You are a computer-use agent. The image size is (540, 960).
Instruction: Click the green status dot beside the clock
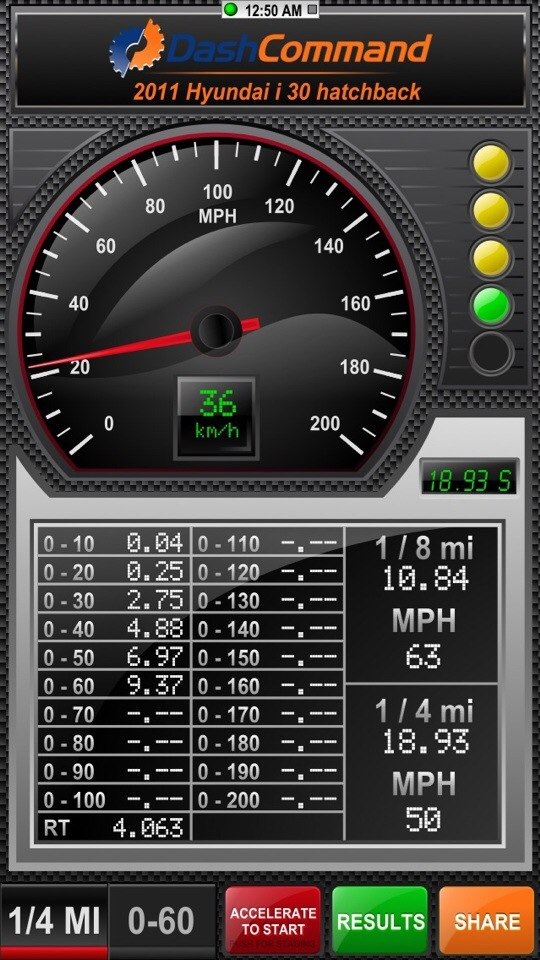point(231,9)
